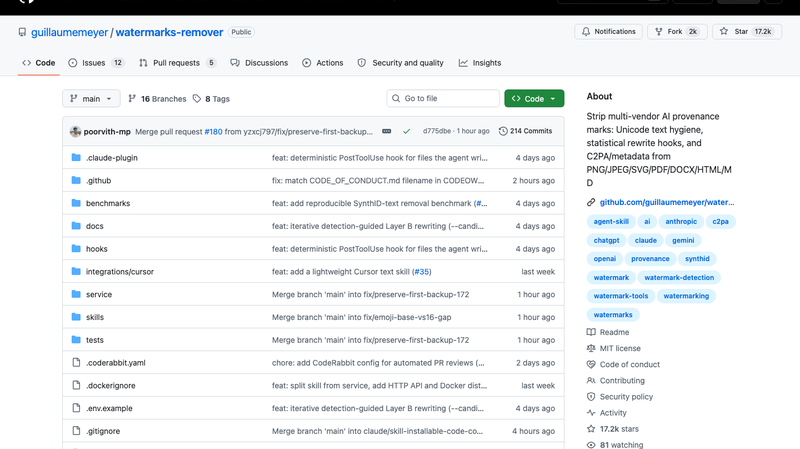Open the Actions tab
This screenshot has width=800, height=449.
pyautogui.click(x=322, y=63)
